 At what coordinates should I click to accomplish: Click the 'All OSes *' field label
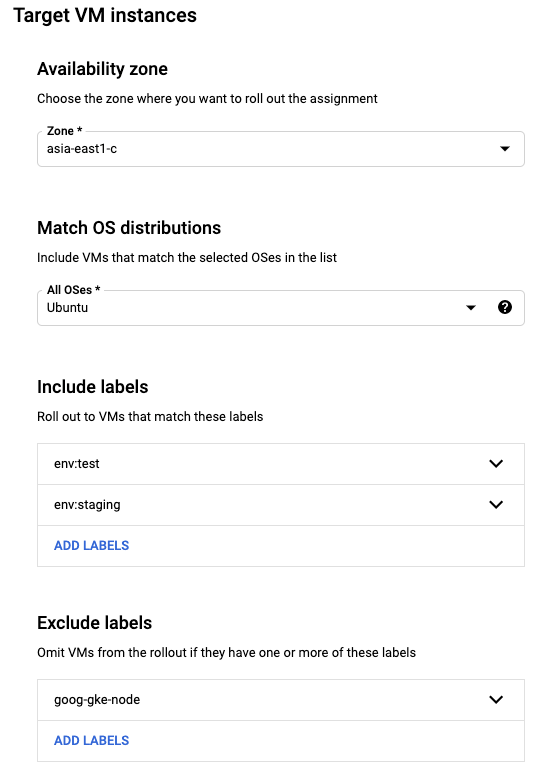pos(74,290)
